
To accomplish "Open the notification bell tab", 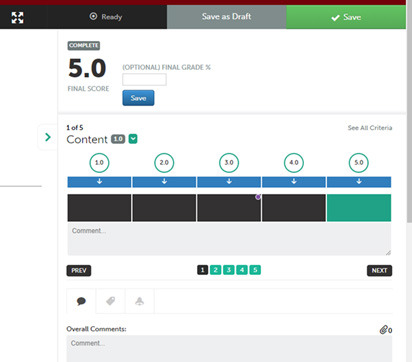I will [139, 301].
